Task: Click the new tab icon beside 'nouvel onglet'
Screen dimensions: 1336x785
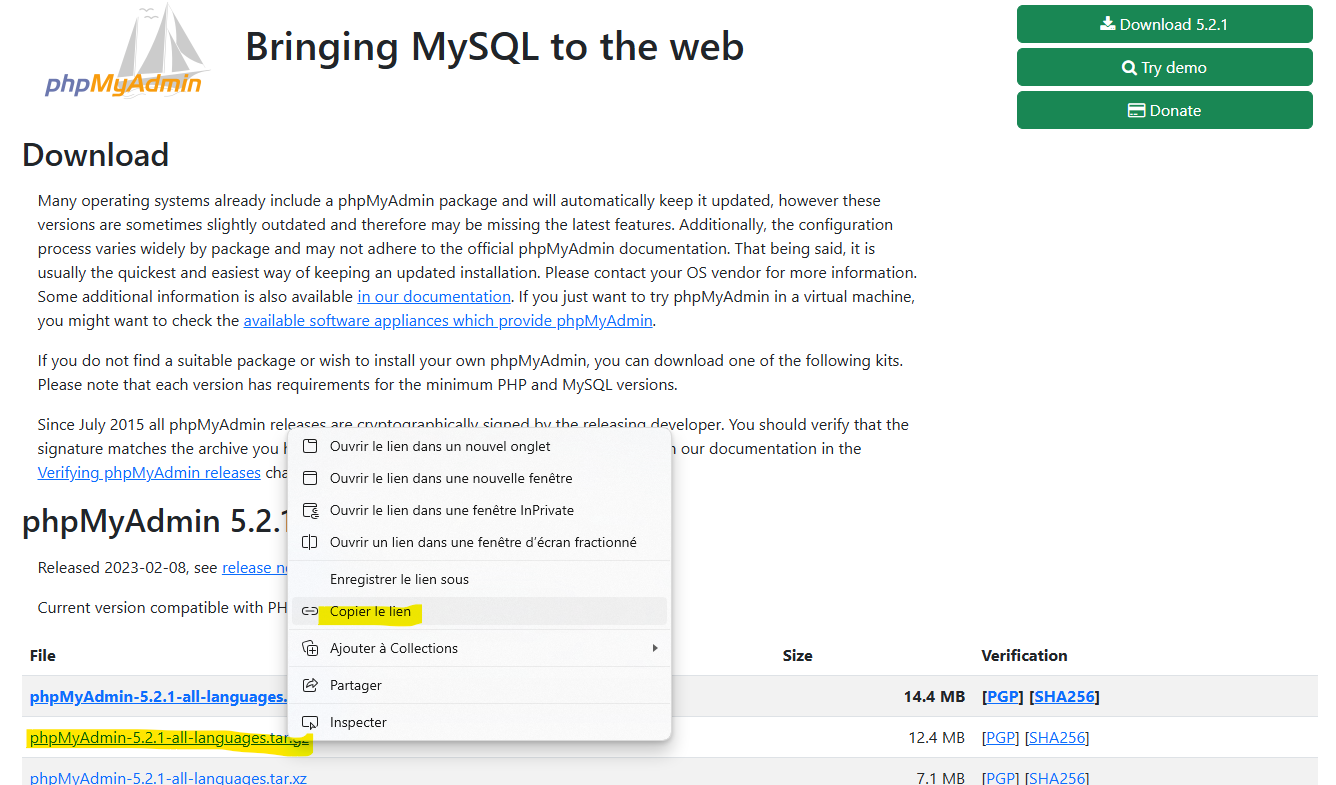Action: [310, 446]
